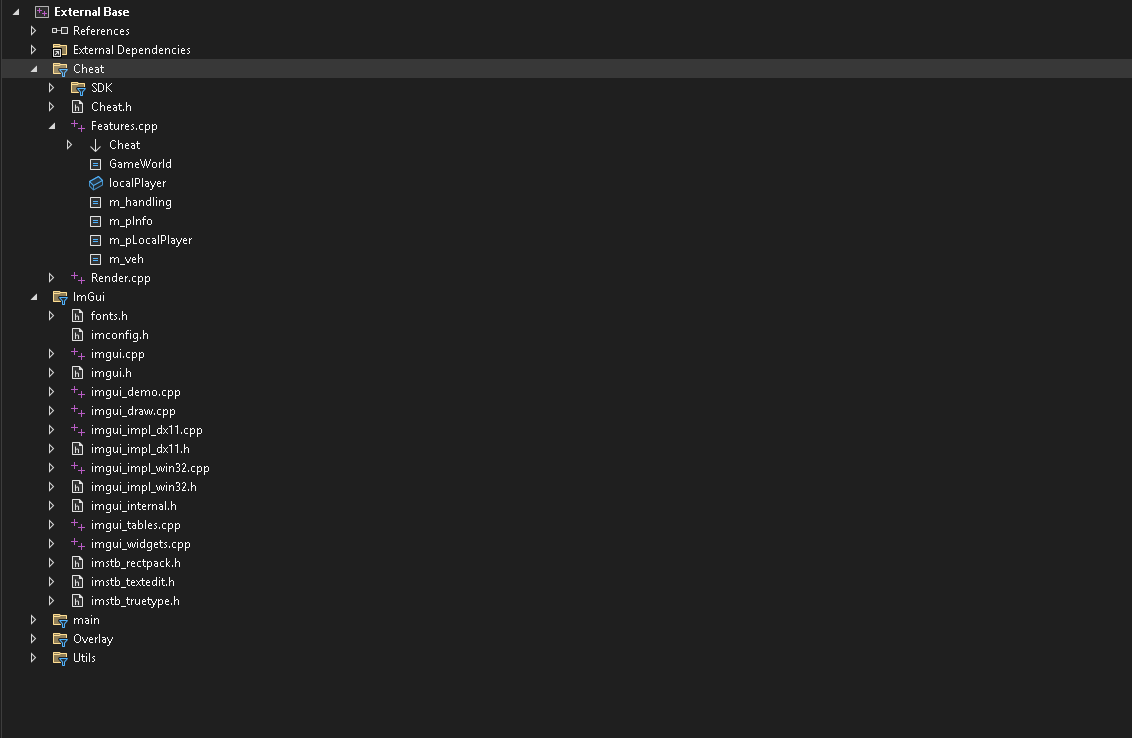The image size is (1132, 738).
Task: Expand the SDK folder
Action: coord(52,88)
